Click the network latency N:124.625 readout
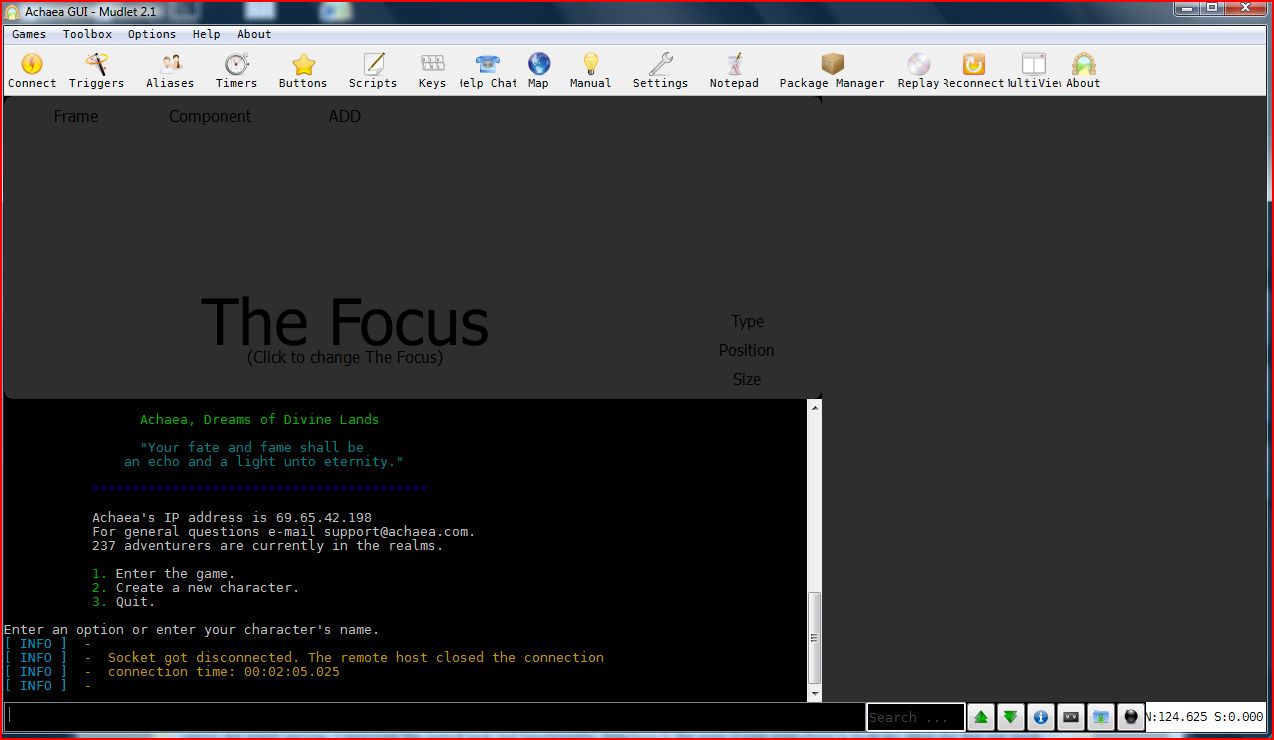This screenshot has height=740, width=1274. tap(1174, 717)
